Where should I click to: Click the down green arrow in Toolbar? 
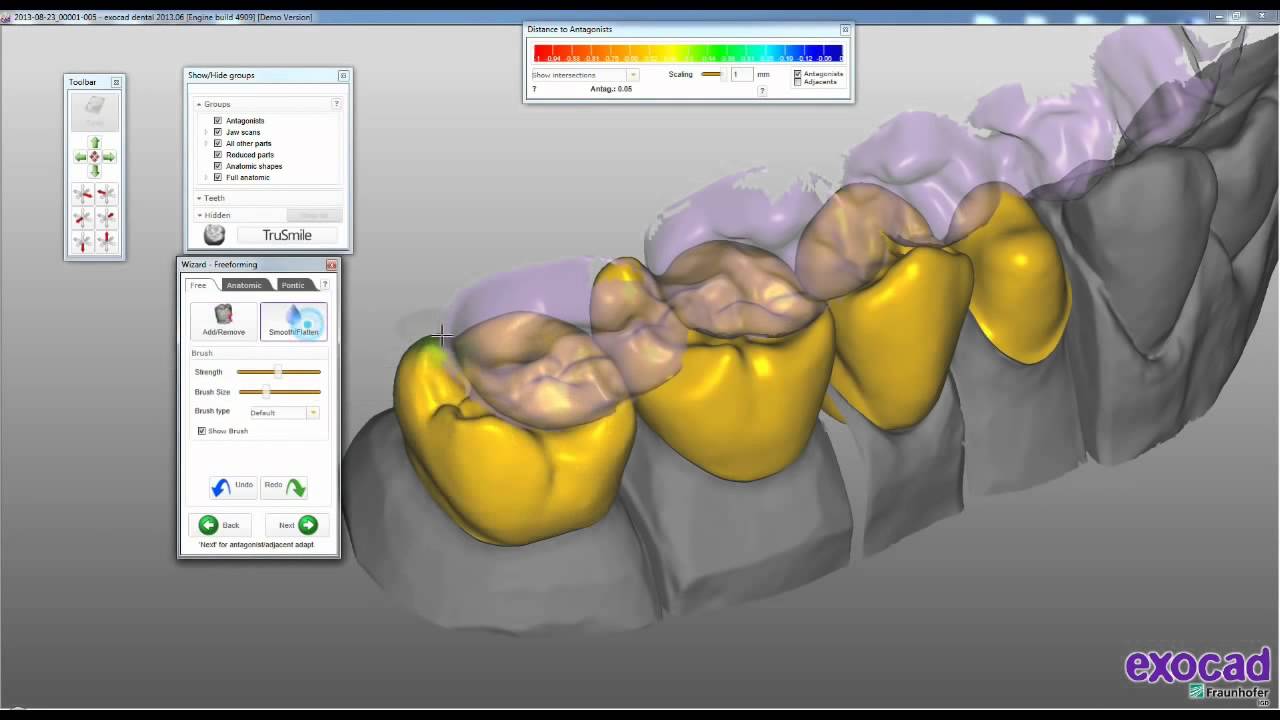click(94, 171)
